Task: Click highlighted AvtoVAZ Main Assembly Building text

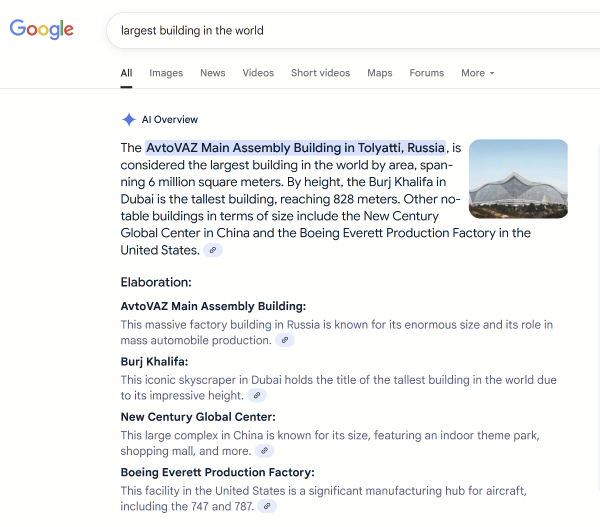Action: click(295, 148)
